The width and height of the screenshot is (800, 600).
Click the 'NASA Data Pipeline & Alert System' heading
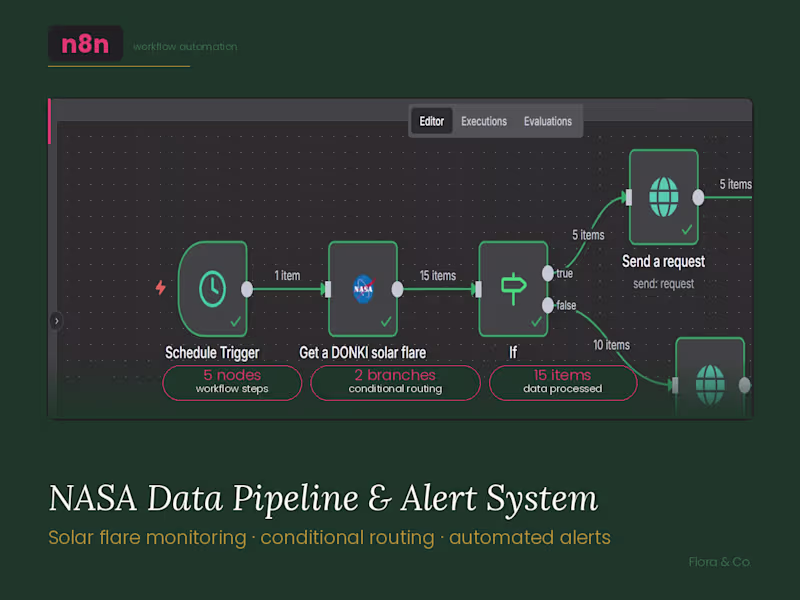(323, 497)
